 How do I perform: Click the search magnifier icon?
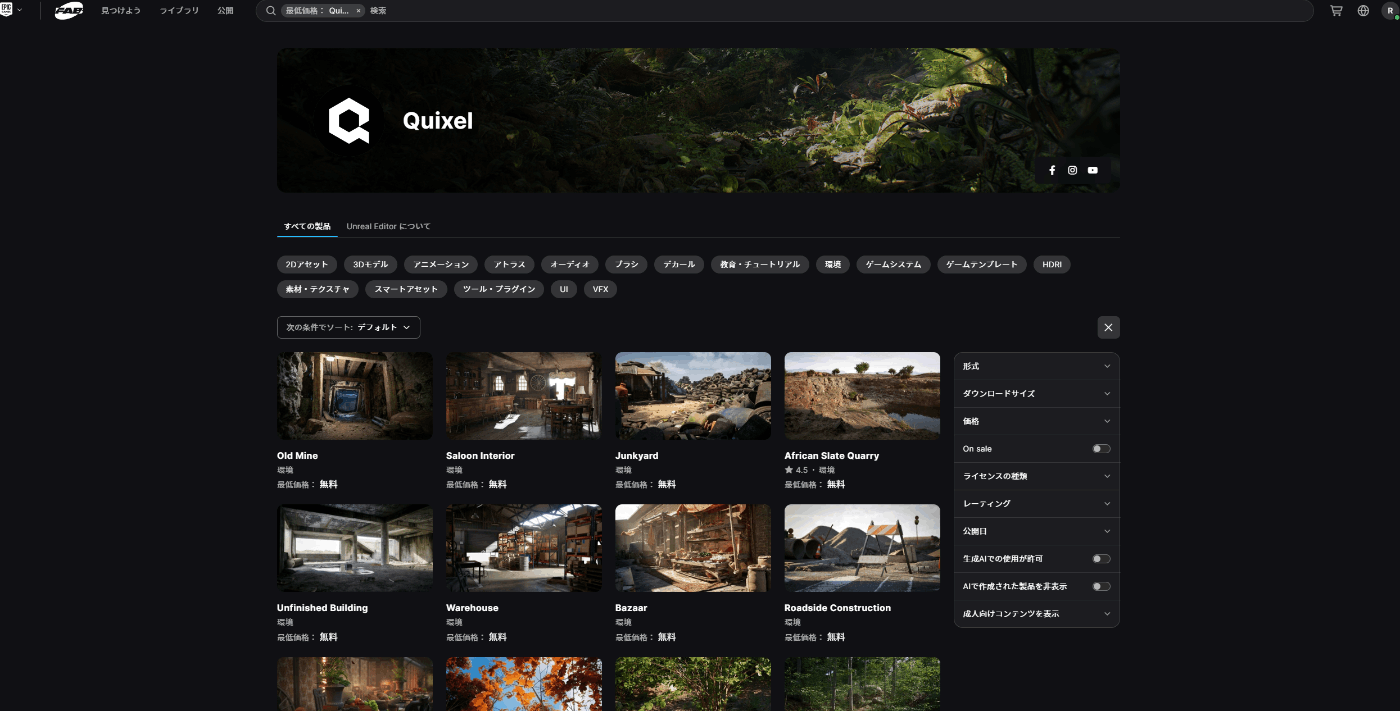click(x=271, y=10)
